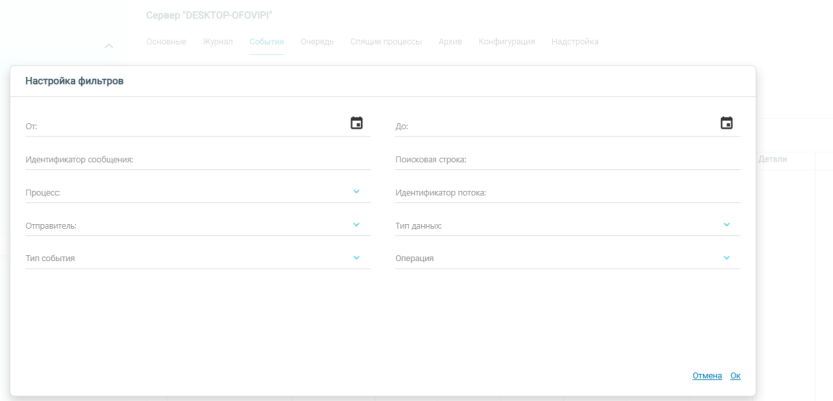
Task: Go to the Спящие процессы tab
Action: pyautogui.click(x=385, y=41)
